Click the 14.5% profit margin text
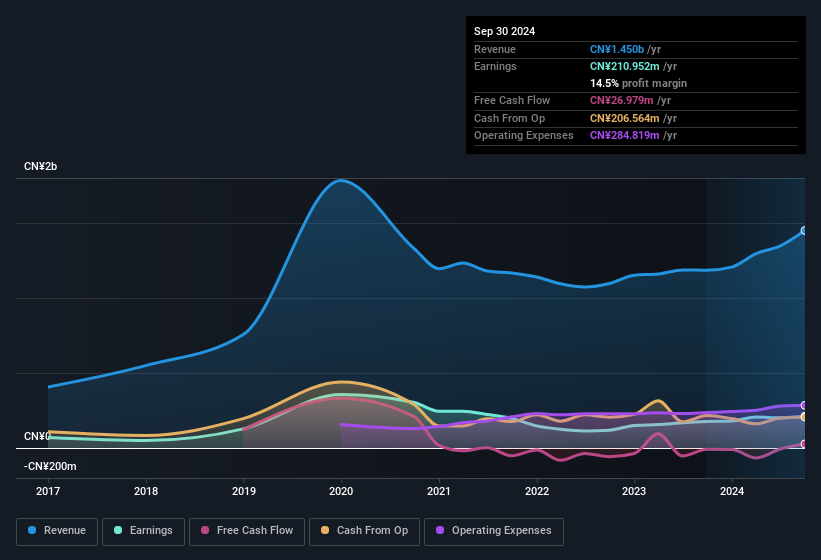 [638, 83]
